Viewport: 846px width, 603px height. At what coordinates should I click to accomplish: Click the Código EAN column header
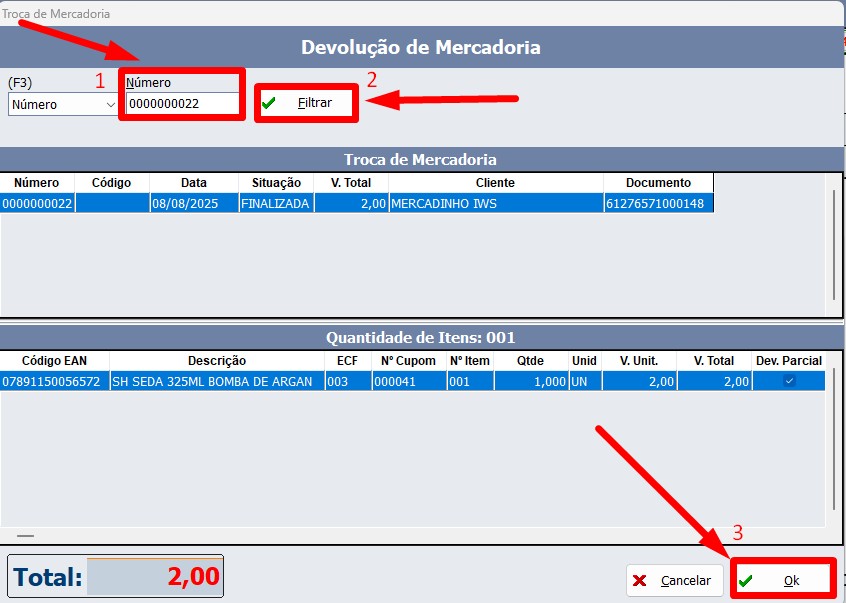(54, 360)
